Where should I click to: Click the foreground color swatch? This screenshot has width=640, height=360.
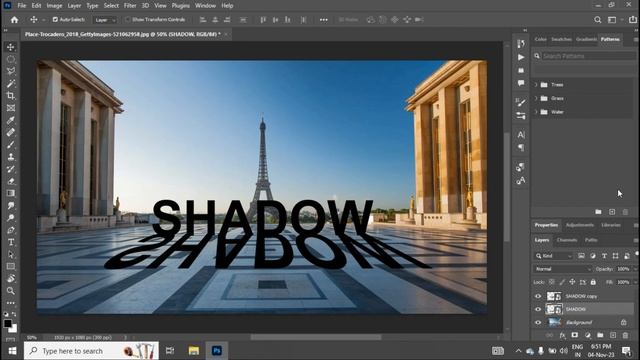coord(8,324)
